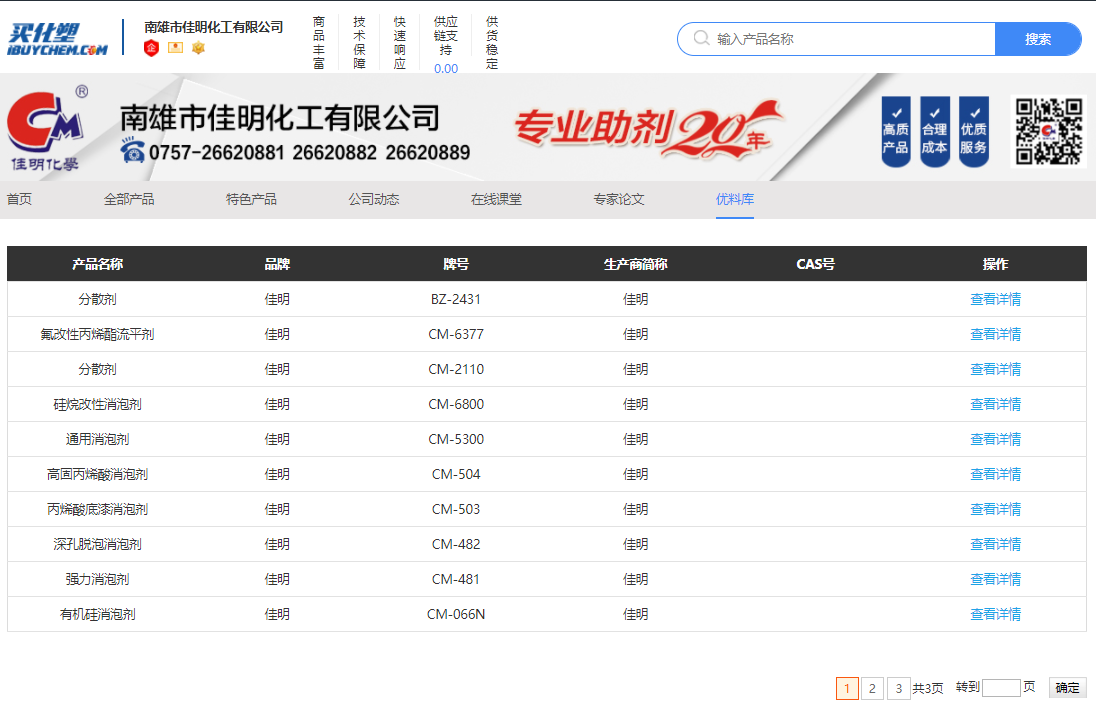Viewport: 1096px width, 712px height.
Task: Click the 快速响应 rating label
Action: [x=400, y=43]
